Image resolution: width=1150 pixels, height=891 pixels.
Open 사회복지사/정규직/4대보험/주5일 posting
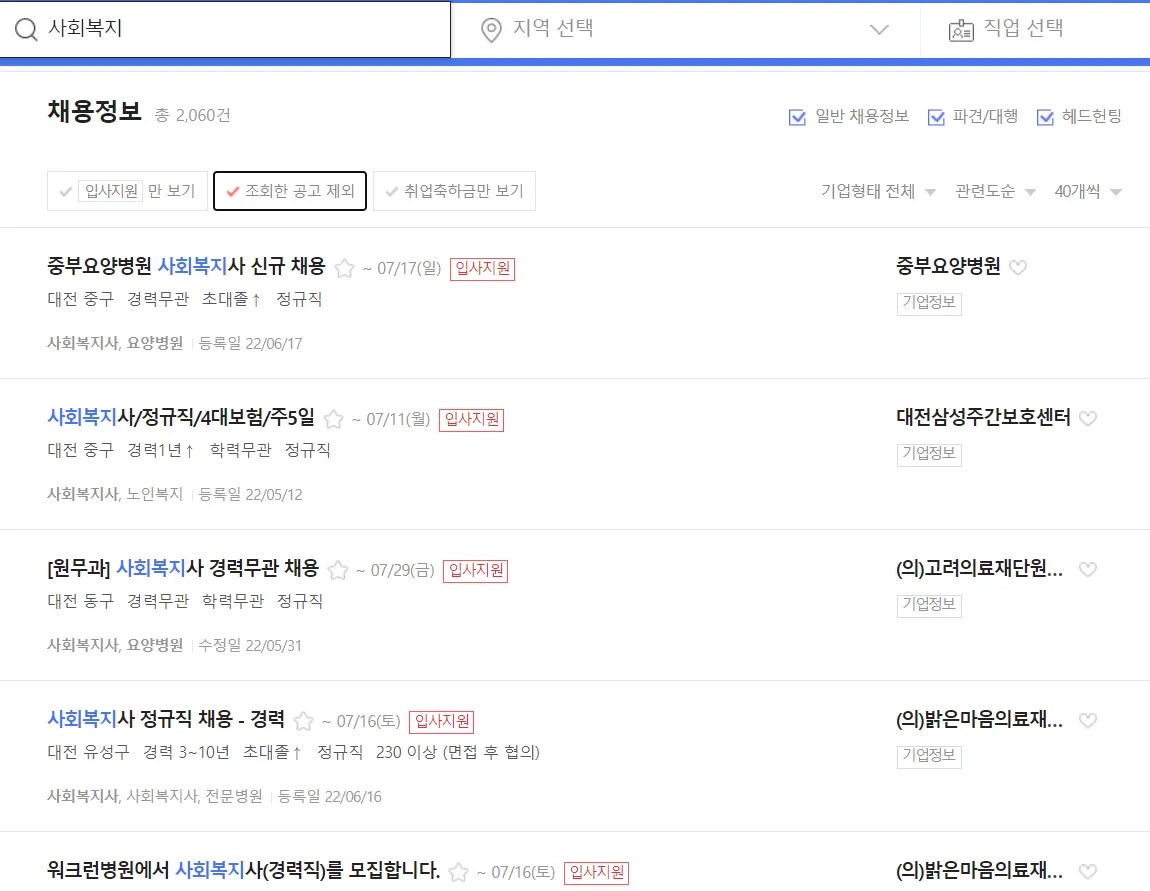181,417
